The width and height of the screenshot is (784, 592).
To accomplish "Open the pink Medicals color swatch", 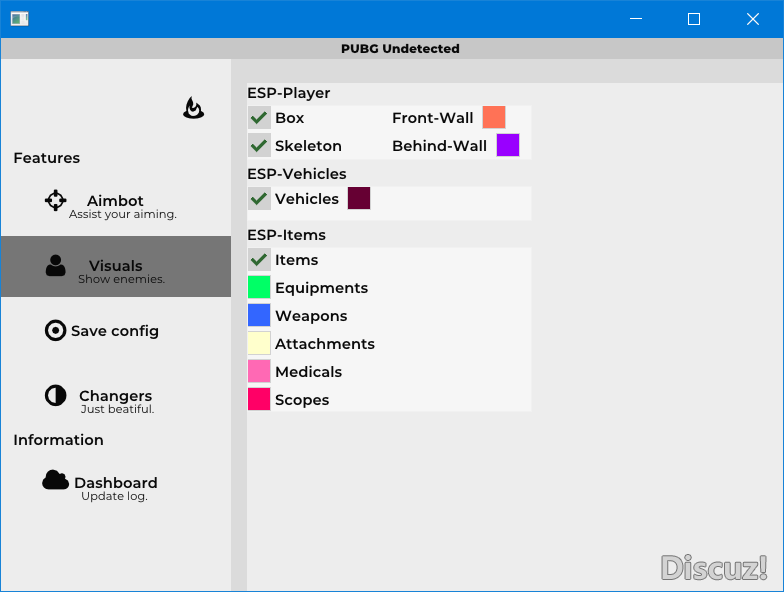I will point(259,372).
